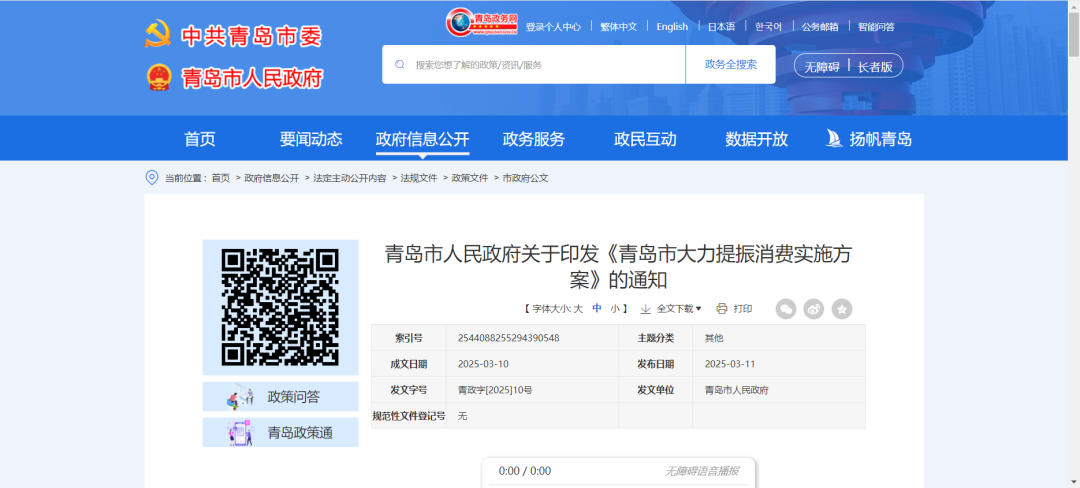Share the notice via WeChat icon
The height and width of the screenshot is (488, 1080).
coord(786,309)
